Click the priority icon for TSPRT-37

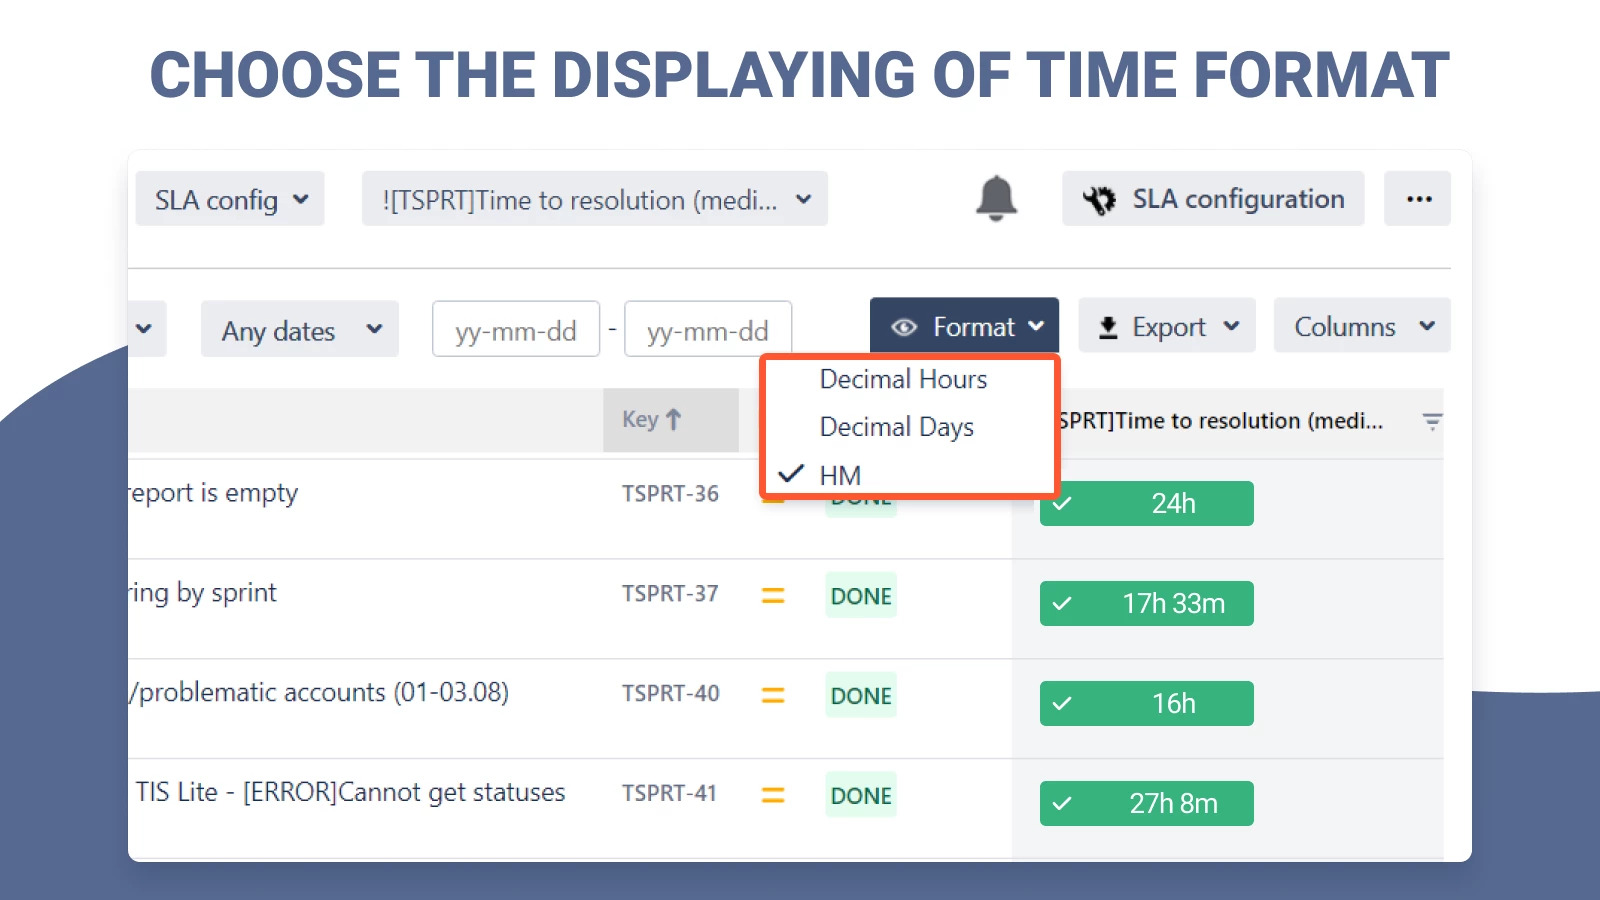(x=773, y=595)
